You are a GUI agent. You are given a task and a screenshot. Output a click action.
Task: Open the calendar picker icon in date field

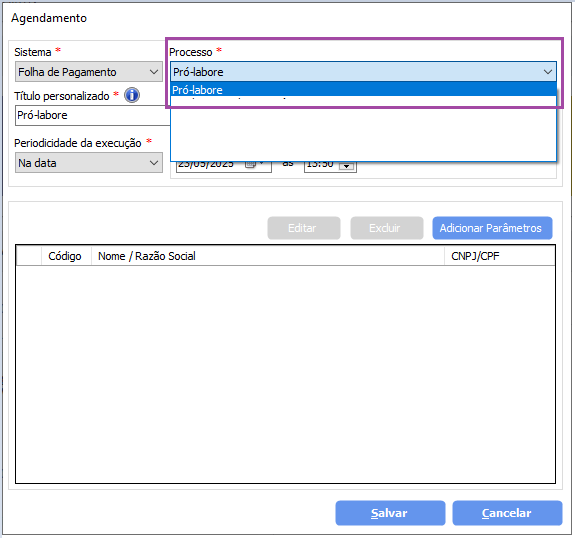[x=250, y=165]
